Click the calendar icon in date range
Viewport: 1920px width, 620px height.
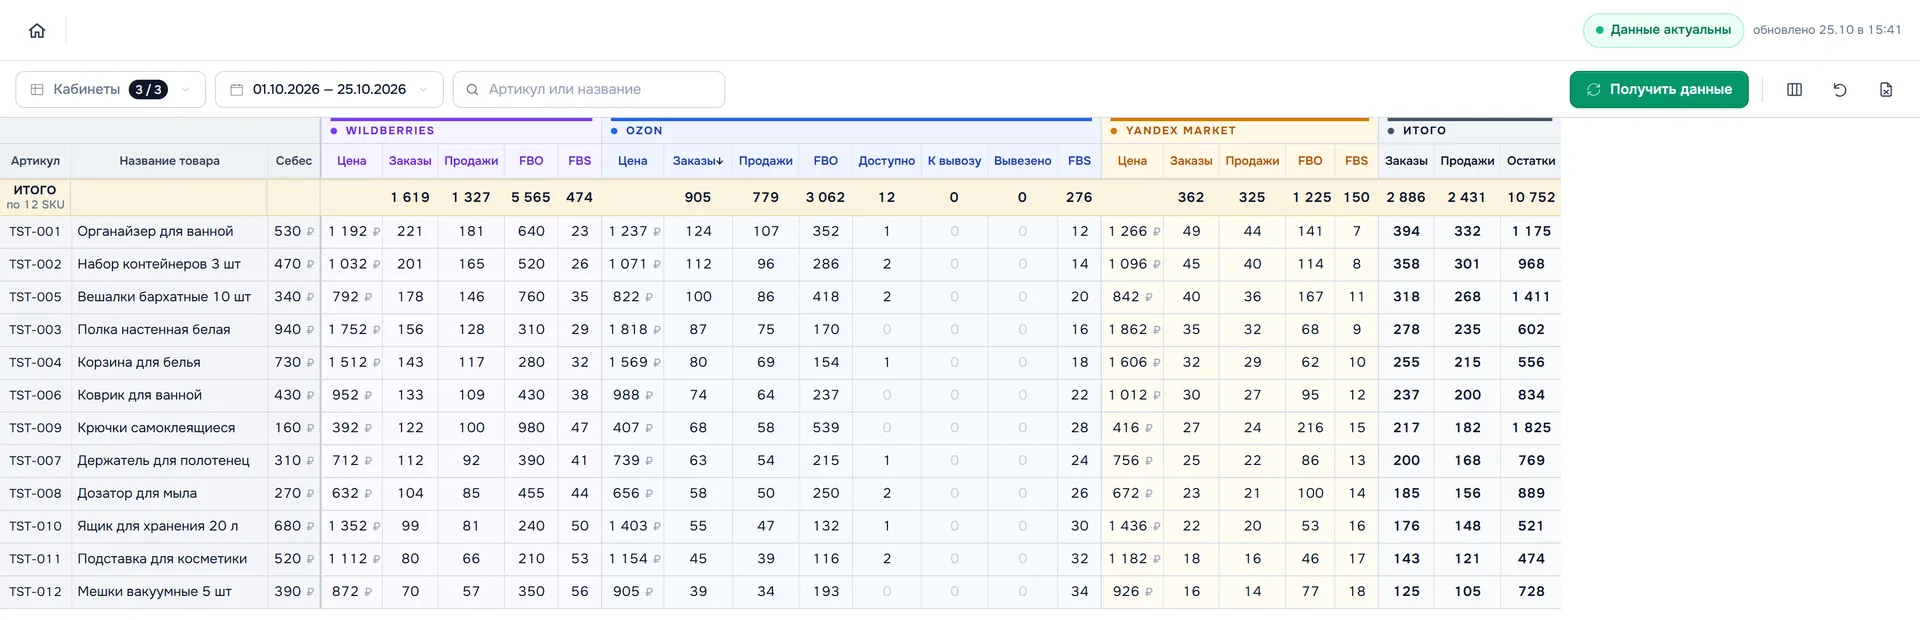coord(237,90)
